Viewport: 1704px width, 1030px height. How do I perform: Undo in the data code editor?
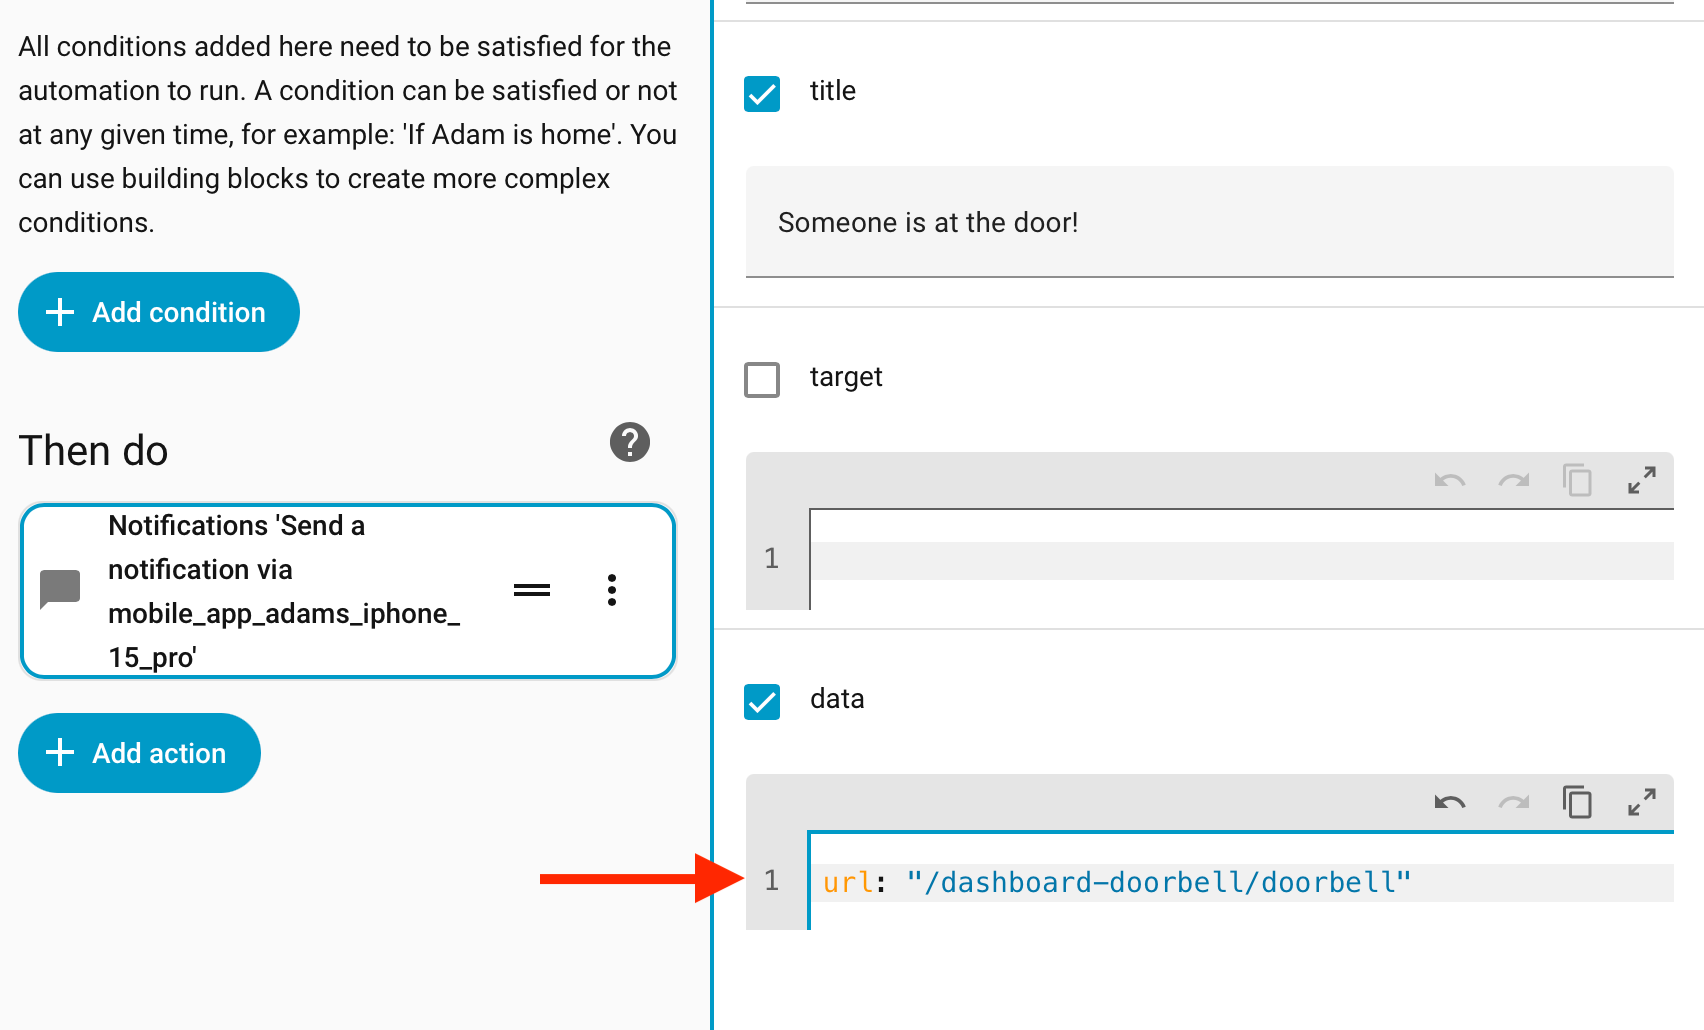[1450, 802]
